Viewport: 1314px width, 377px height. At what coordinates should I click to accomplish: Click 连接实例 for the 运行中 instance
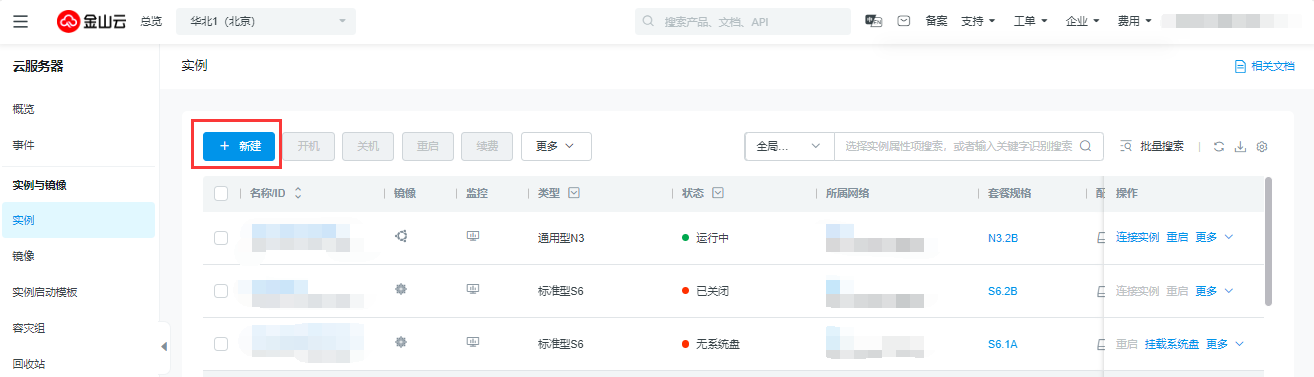tap(1137, 237)
